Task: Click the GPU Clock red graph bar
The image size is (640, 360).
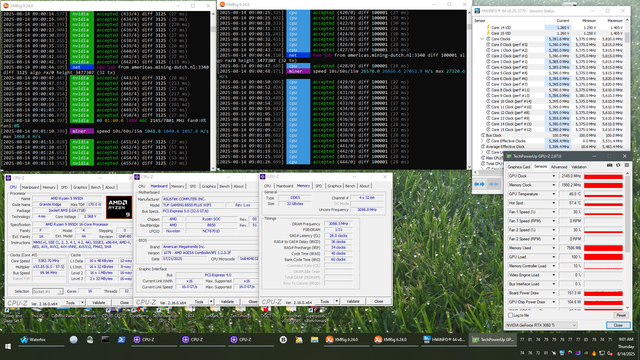Action: 603,176
